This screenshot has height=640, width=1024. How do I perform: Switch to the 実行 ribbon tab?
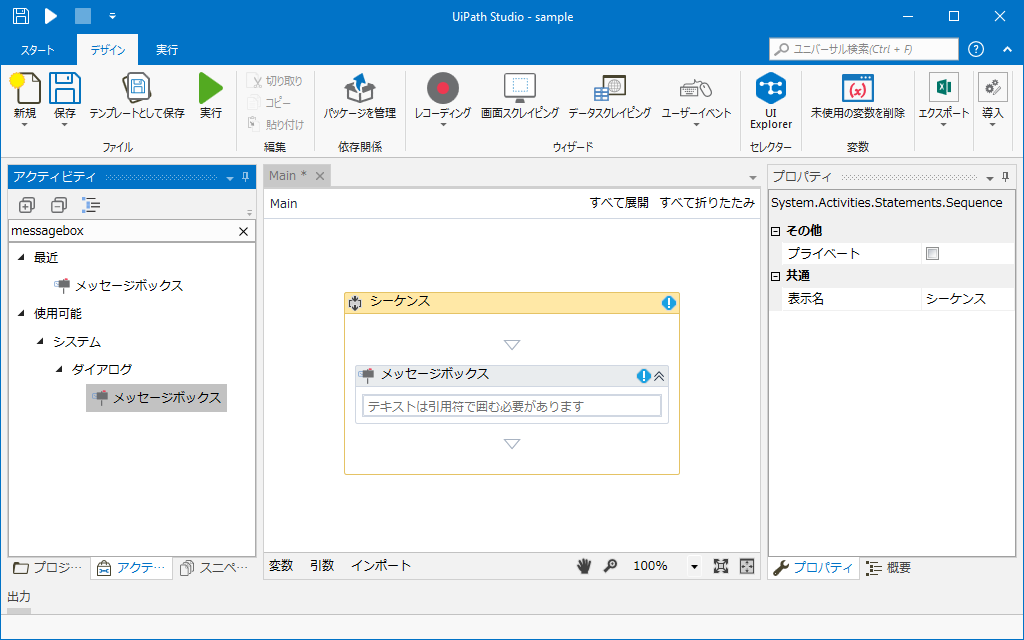[x=167, y=50]
